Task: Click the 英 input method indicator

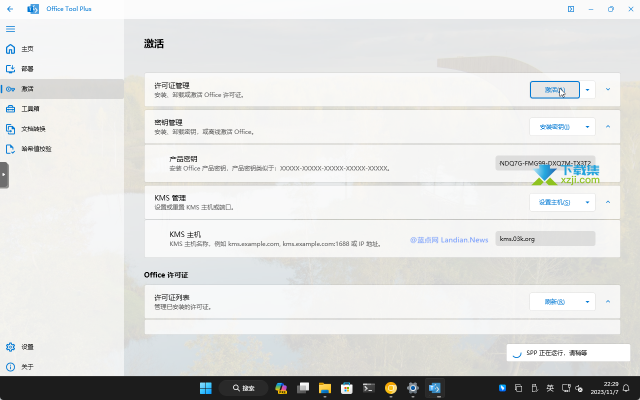Action: (550, 388)
